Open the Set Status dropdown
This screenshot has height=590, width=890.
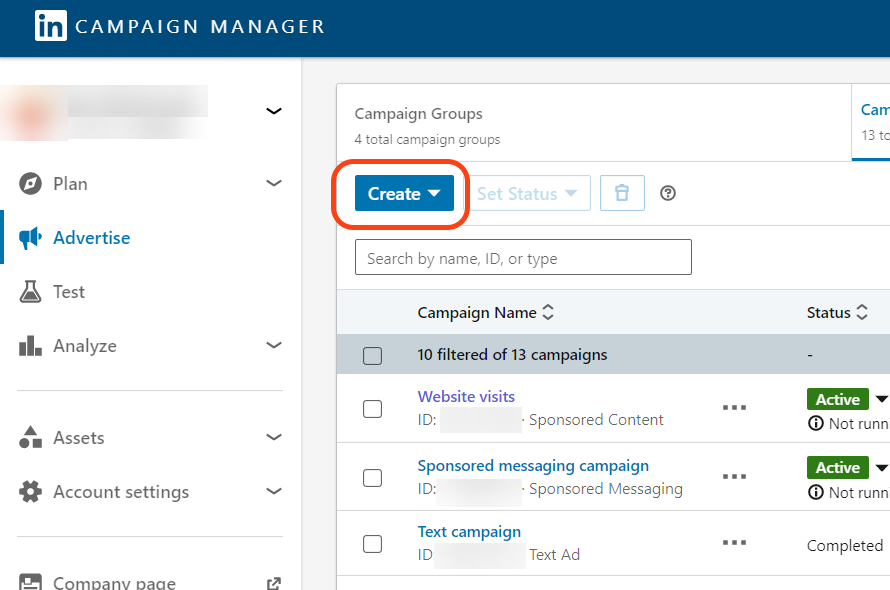pos(527,193)
